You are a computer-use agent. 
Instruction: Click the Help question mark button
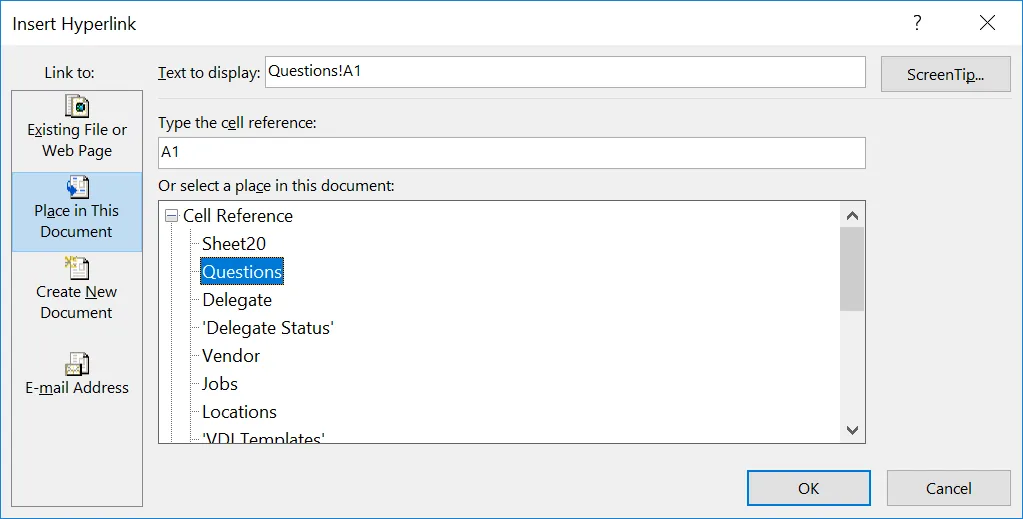(x=917, y=23)
